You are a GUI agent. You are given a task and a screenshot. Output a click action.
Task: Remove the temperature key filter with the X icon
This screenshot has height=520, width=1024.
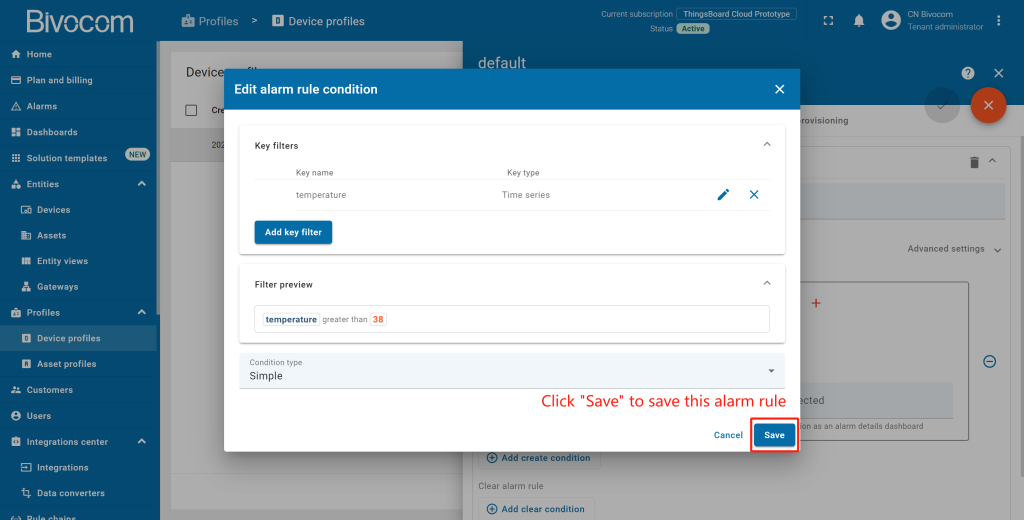tap(754, 195)
